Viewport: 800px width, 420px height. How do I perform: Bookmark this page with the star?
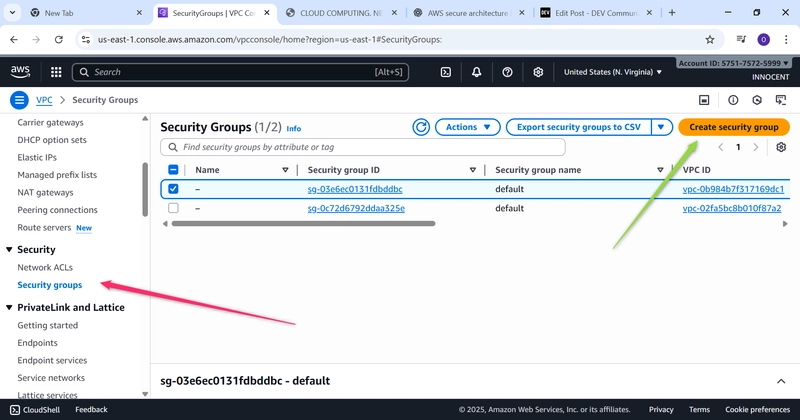[710, 39]
